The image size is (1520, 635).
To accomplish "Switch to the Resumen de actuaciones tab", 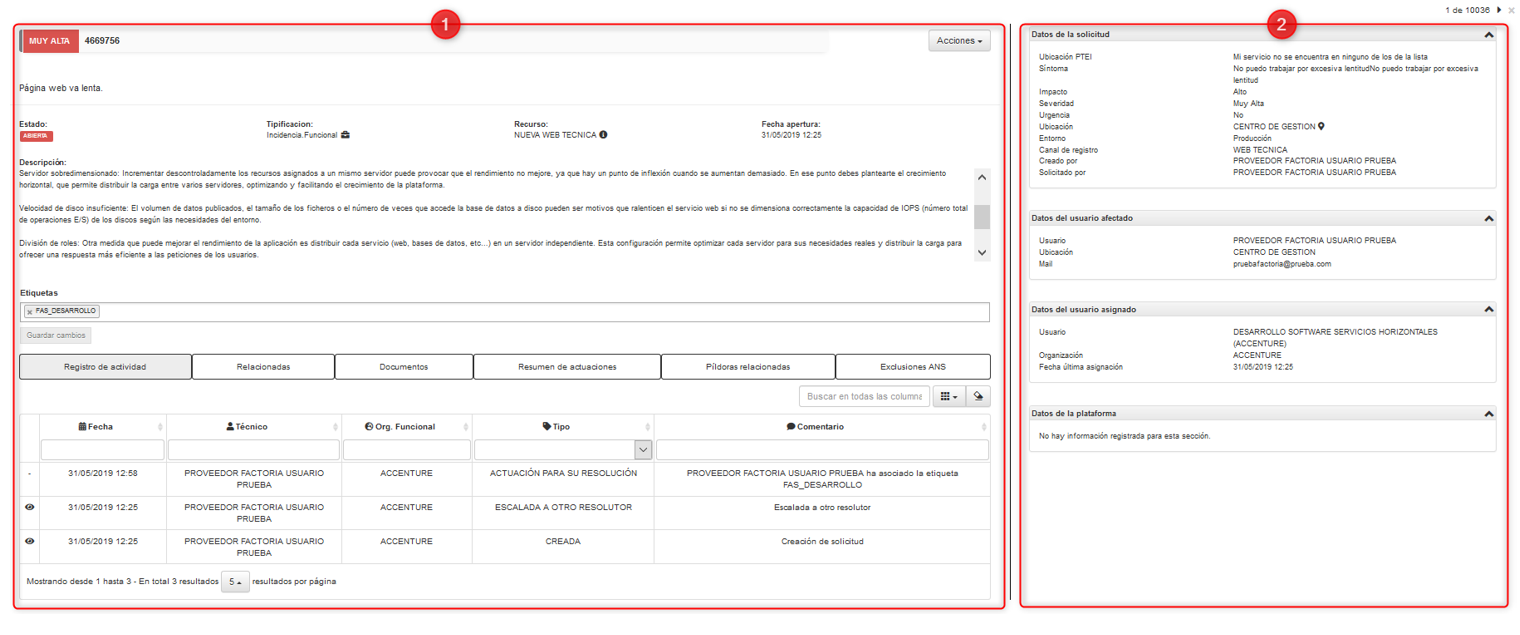I will click(567, 367).
